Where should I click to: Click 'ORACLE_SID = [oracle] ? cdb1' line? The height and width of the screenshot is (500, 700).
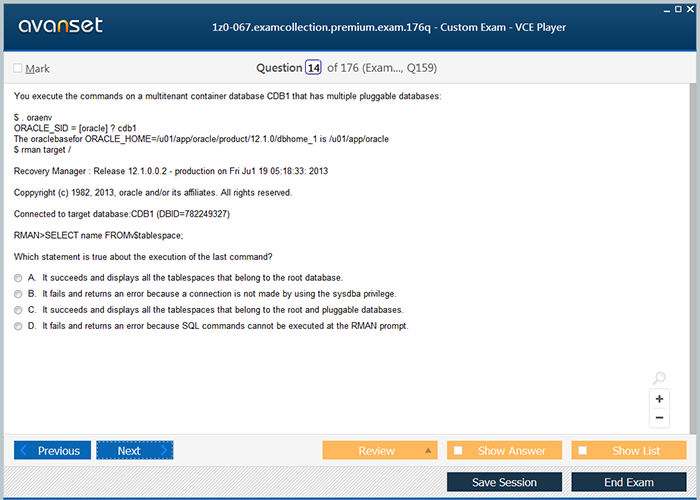coord(75,128)
